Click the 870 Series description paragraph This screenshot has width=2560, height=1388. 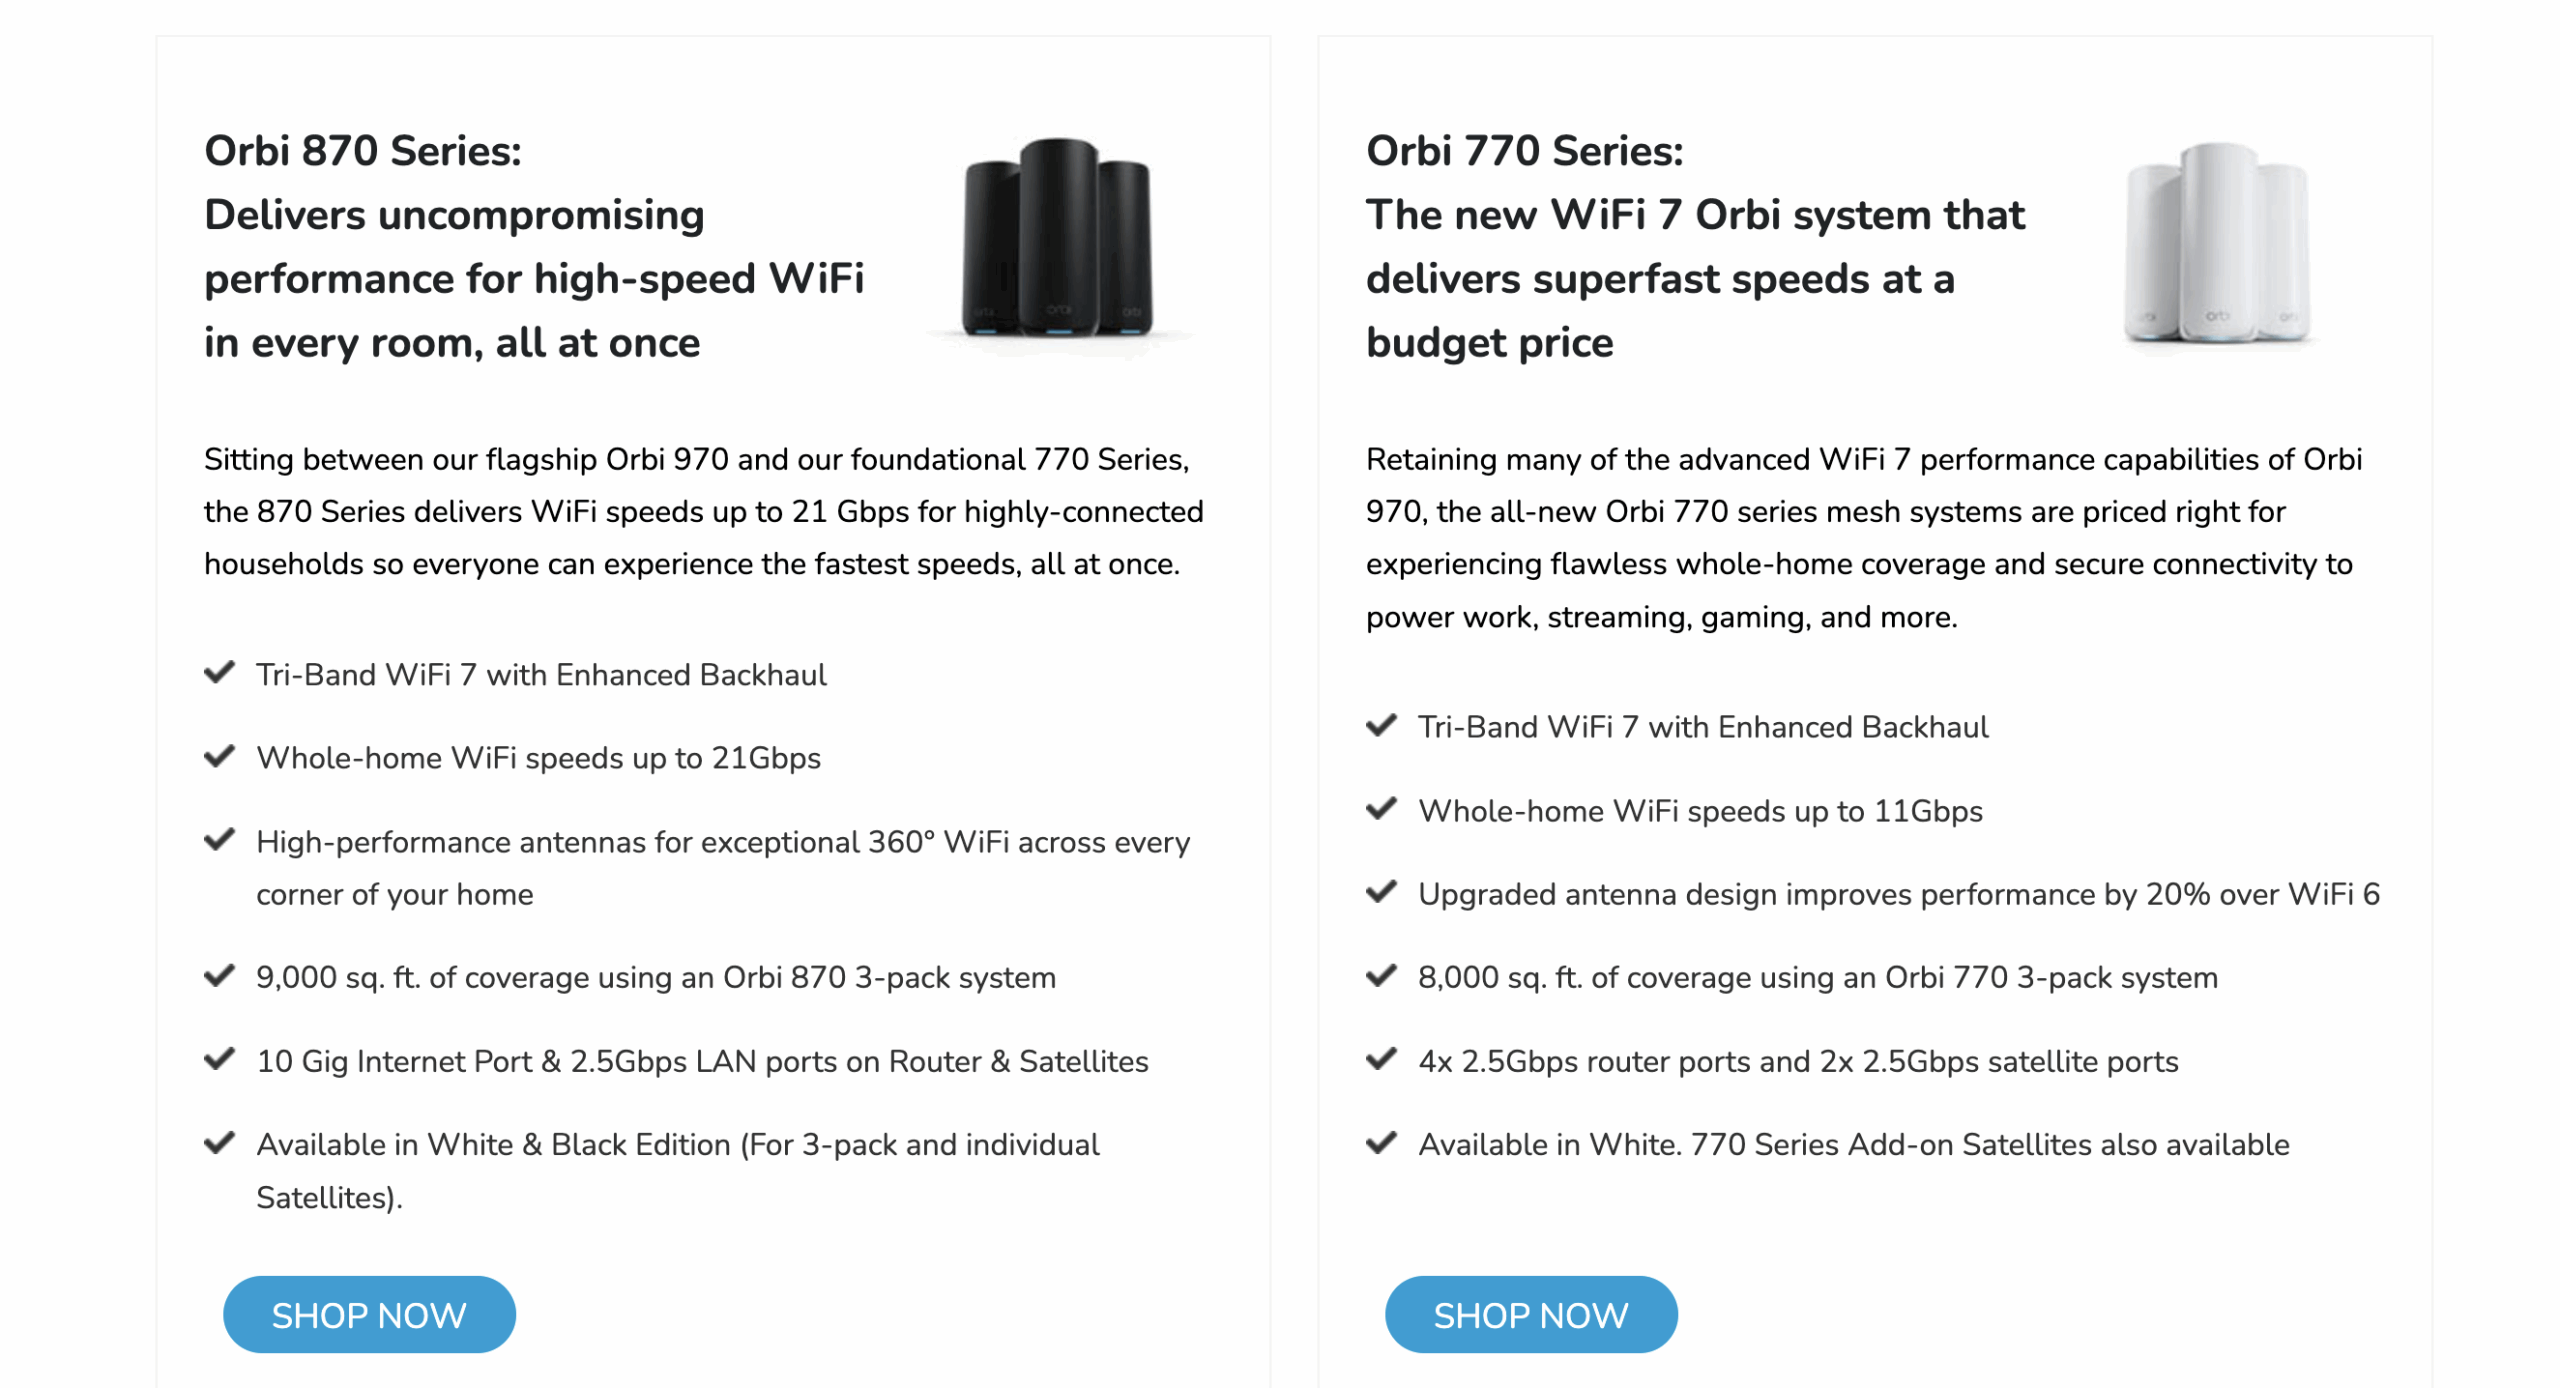pos(702,511)
